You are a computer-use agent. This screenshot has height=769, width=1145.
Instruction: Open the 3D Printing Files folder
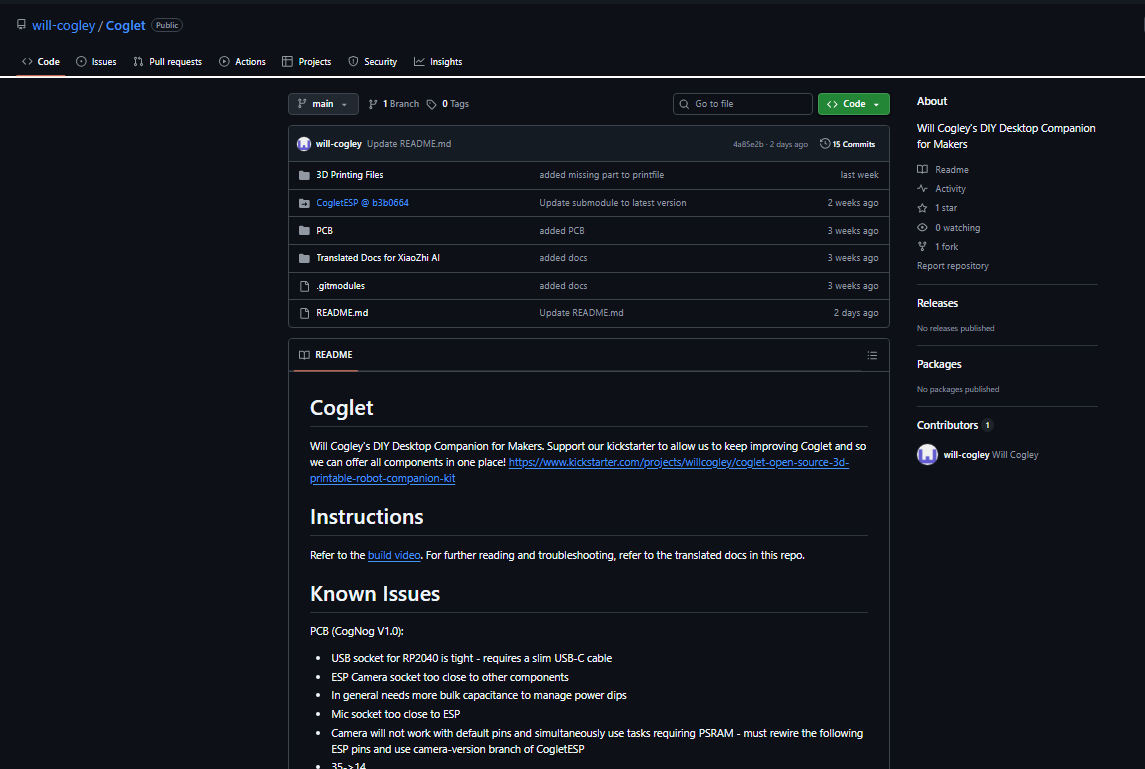tap(350, 175)
